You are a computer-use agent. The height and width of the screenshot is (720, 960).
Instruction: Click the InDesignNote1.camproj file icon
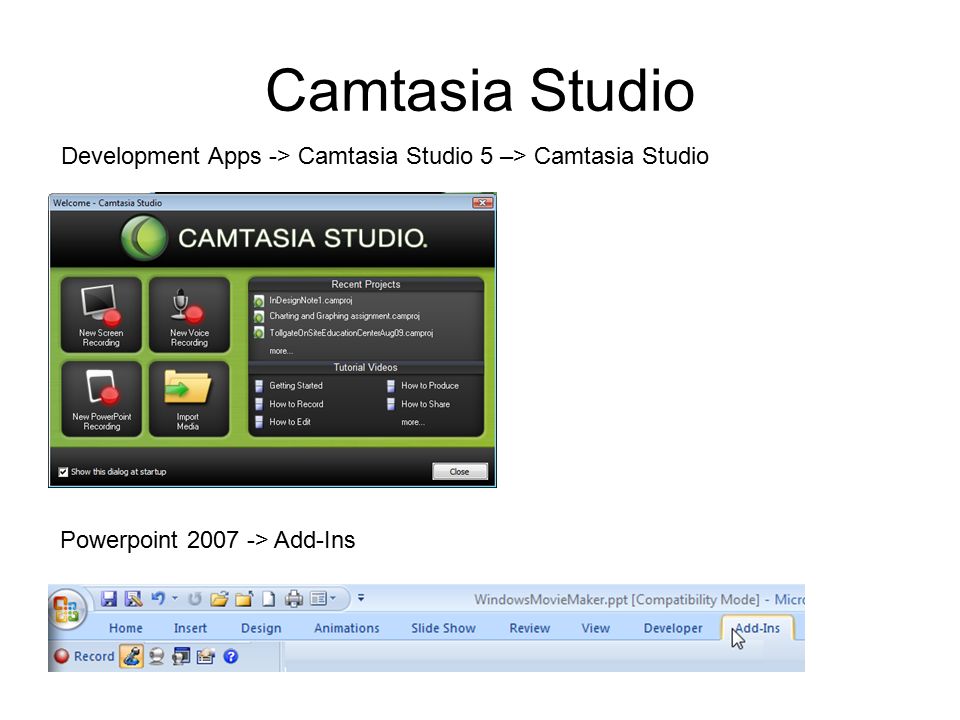tap(259, 301)
